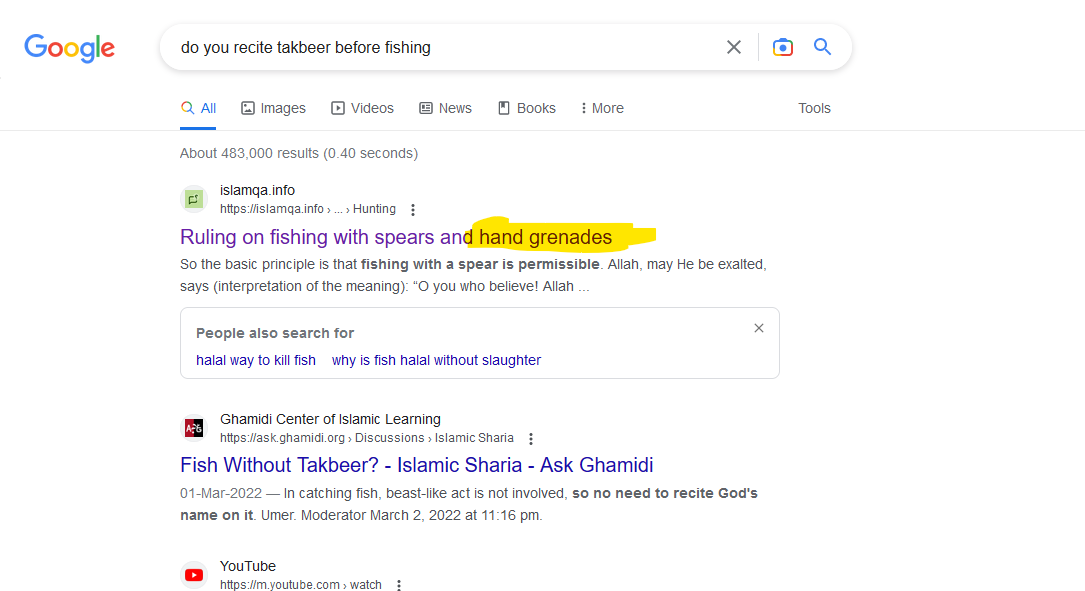The height and width of the screenshot is (591, 1085).
Task: Open three-dot menu for islamqa result
Action: [413, 210]
